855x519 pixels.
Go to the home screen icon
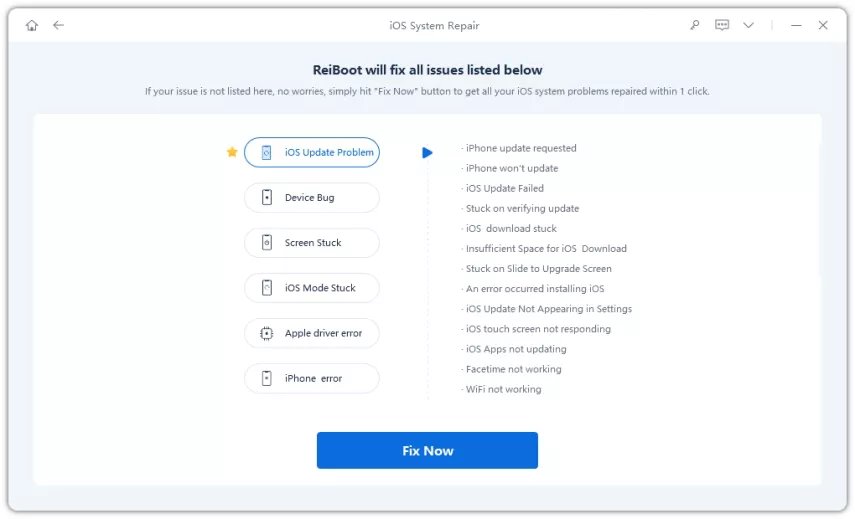32,25
